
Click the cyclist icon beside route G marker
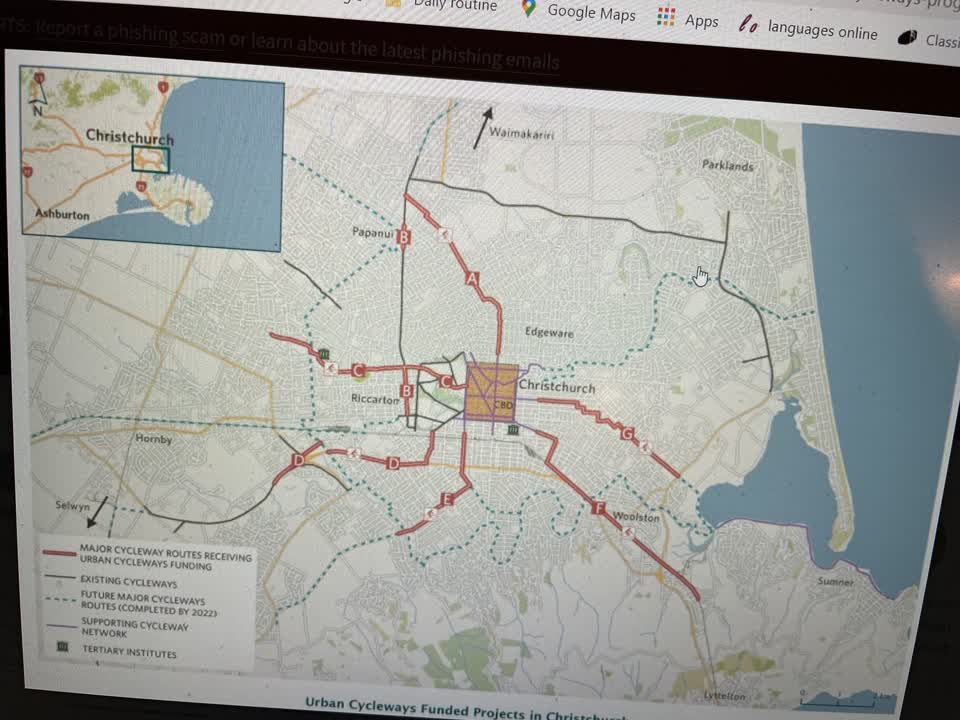tap(645, 447)
